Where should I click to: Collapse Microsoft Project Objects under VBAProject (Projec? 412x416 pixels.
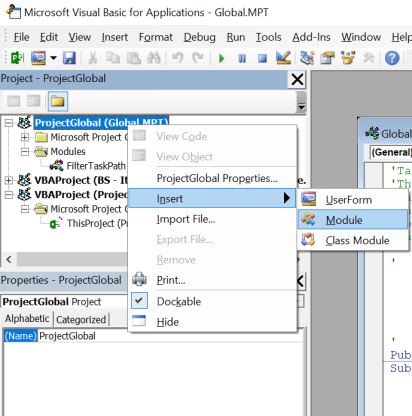25,209
